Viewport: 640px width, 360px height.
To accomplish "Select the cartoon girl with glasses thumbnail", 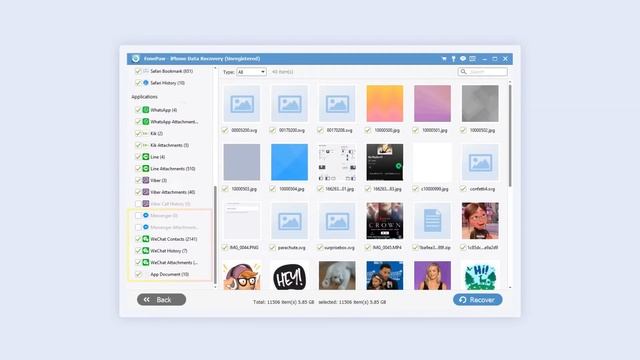I will 242,276.
